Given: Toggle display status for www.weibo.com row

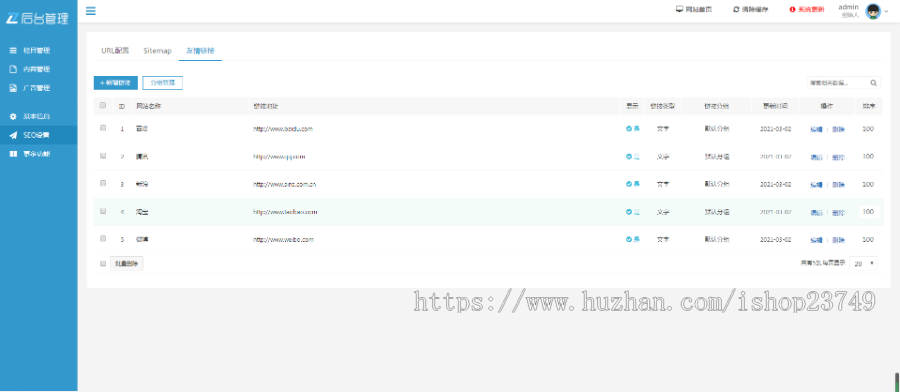Looking at the screenshot, I should click(633, 239).
